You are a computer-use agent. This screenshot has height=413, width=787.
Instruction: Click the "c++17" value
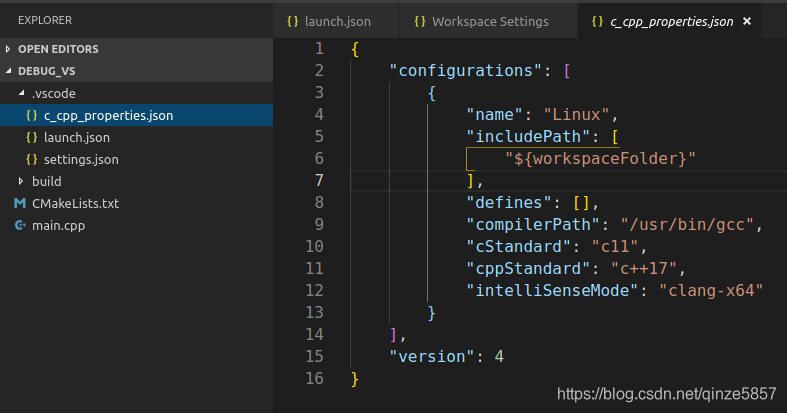[x=644, y=268]
